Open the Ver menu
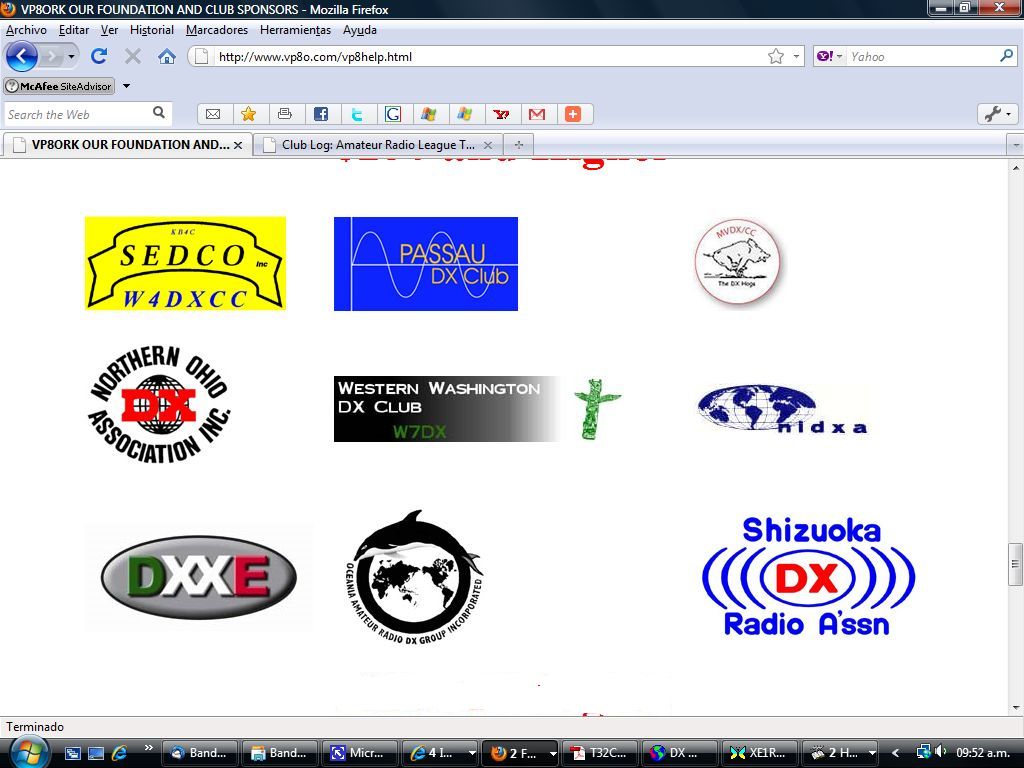Screen dimensions: 1024x768 [109, 30]
